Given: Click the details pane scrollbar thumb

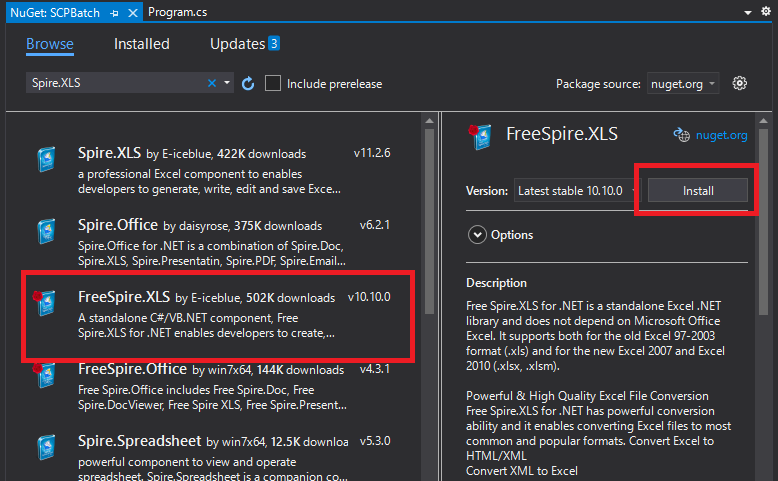Looking at the screenshot, I should (764, 221).
